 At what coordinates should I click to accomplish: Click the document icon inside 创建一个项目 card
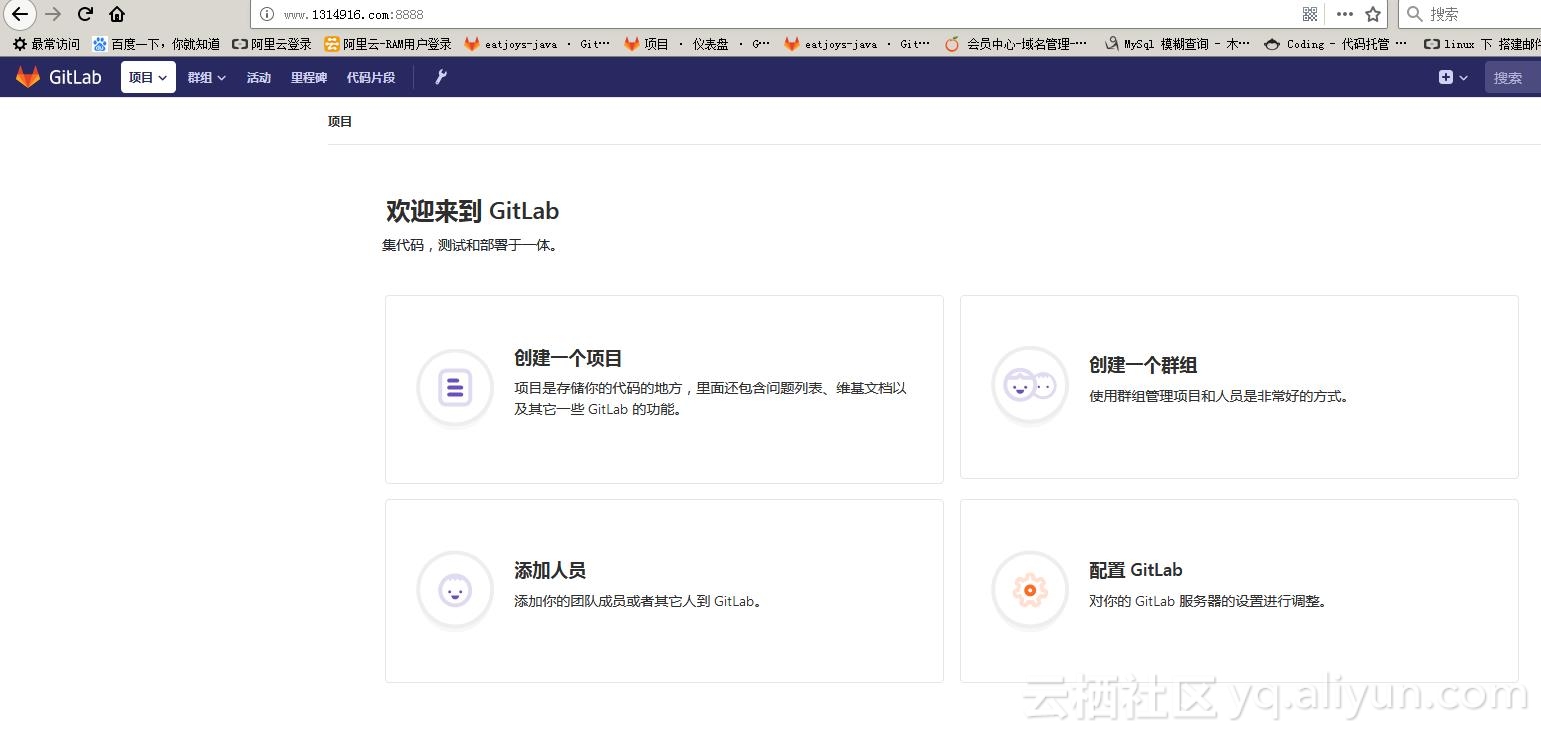click(x=455, y=387)
